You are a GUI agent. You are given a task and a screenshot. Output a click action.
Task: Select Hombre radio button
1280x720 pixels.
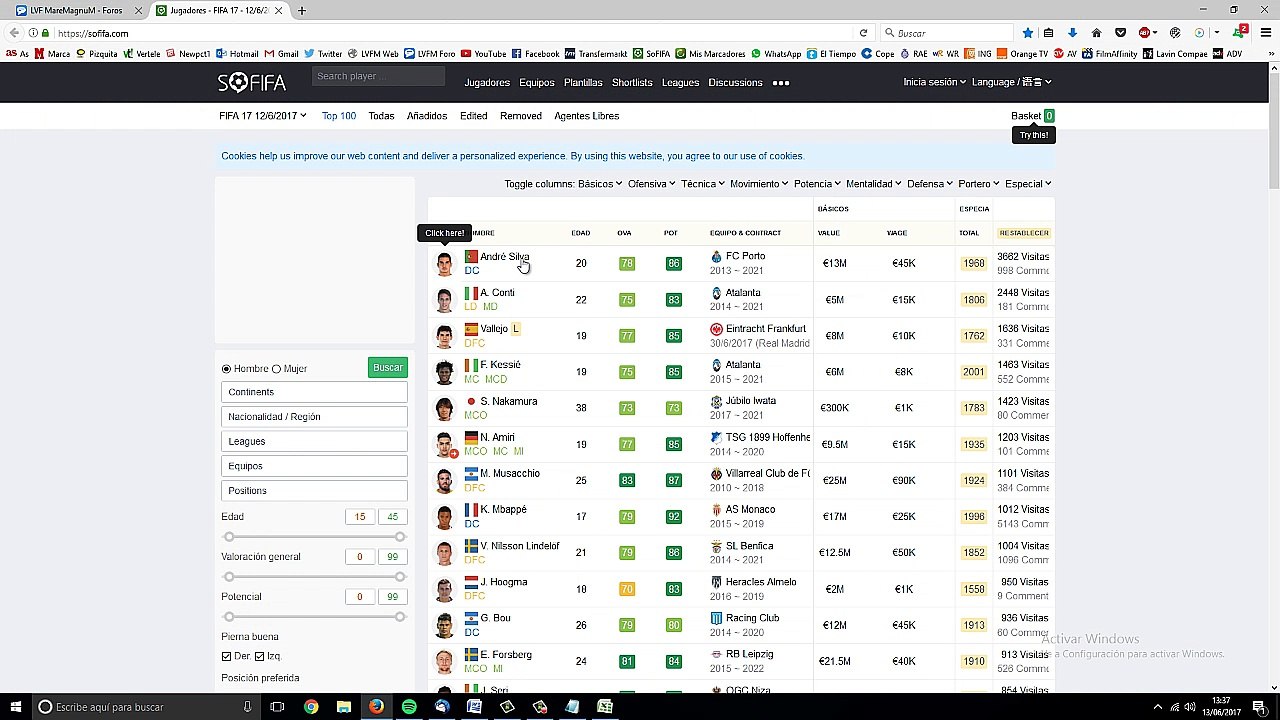click(226, 369)
